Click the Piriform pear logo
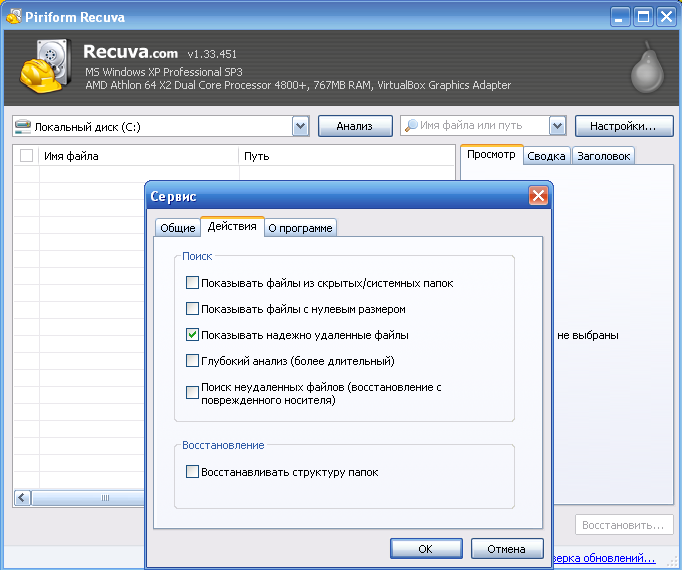 click(648, 67)
